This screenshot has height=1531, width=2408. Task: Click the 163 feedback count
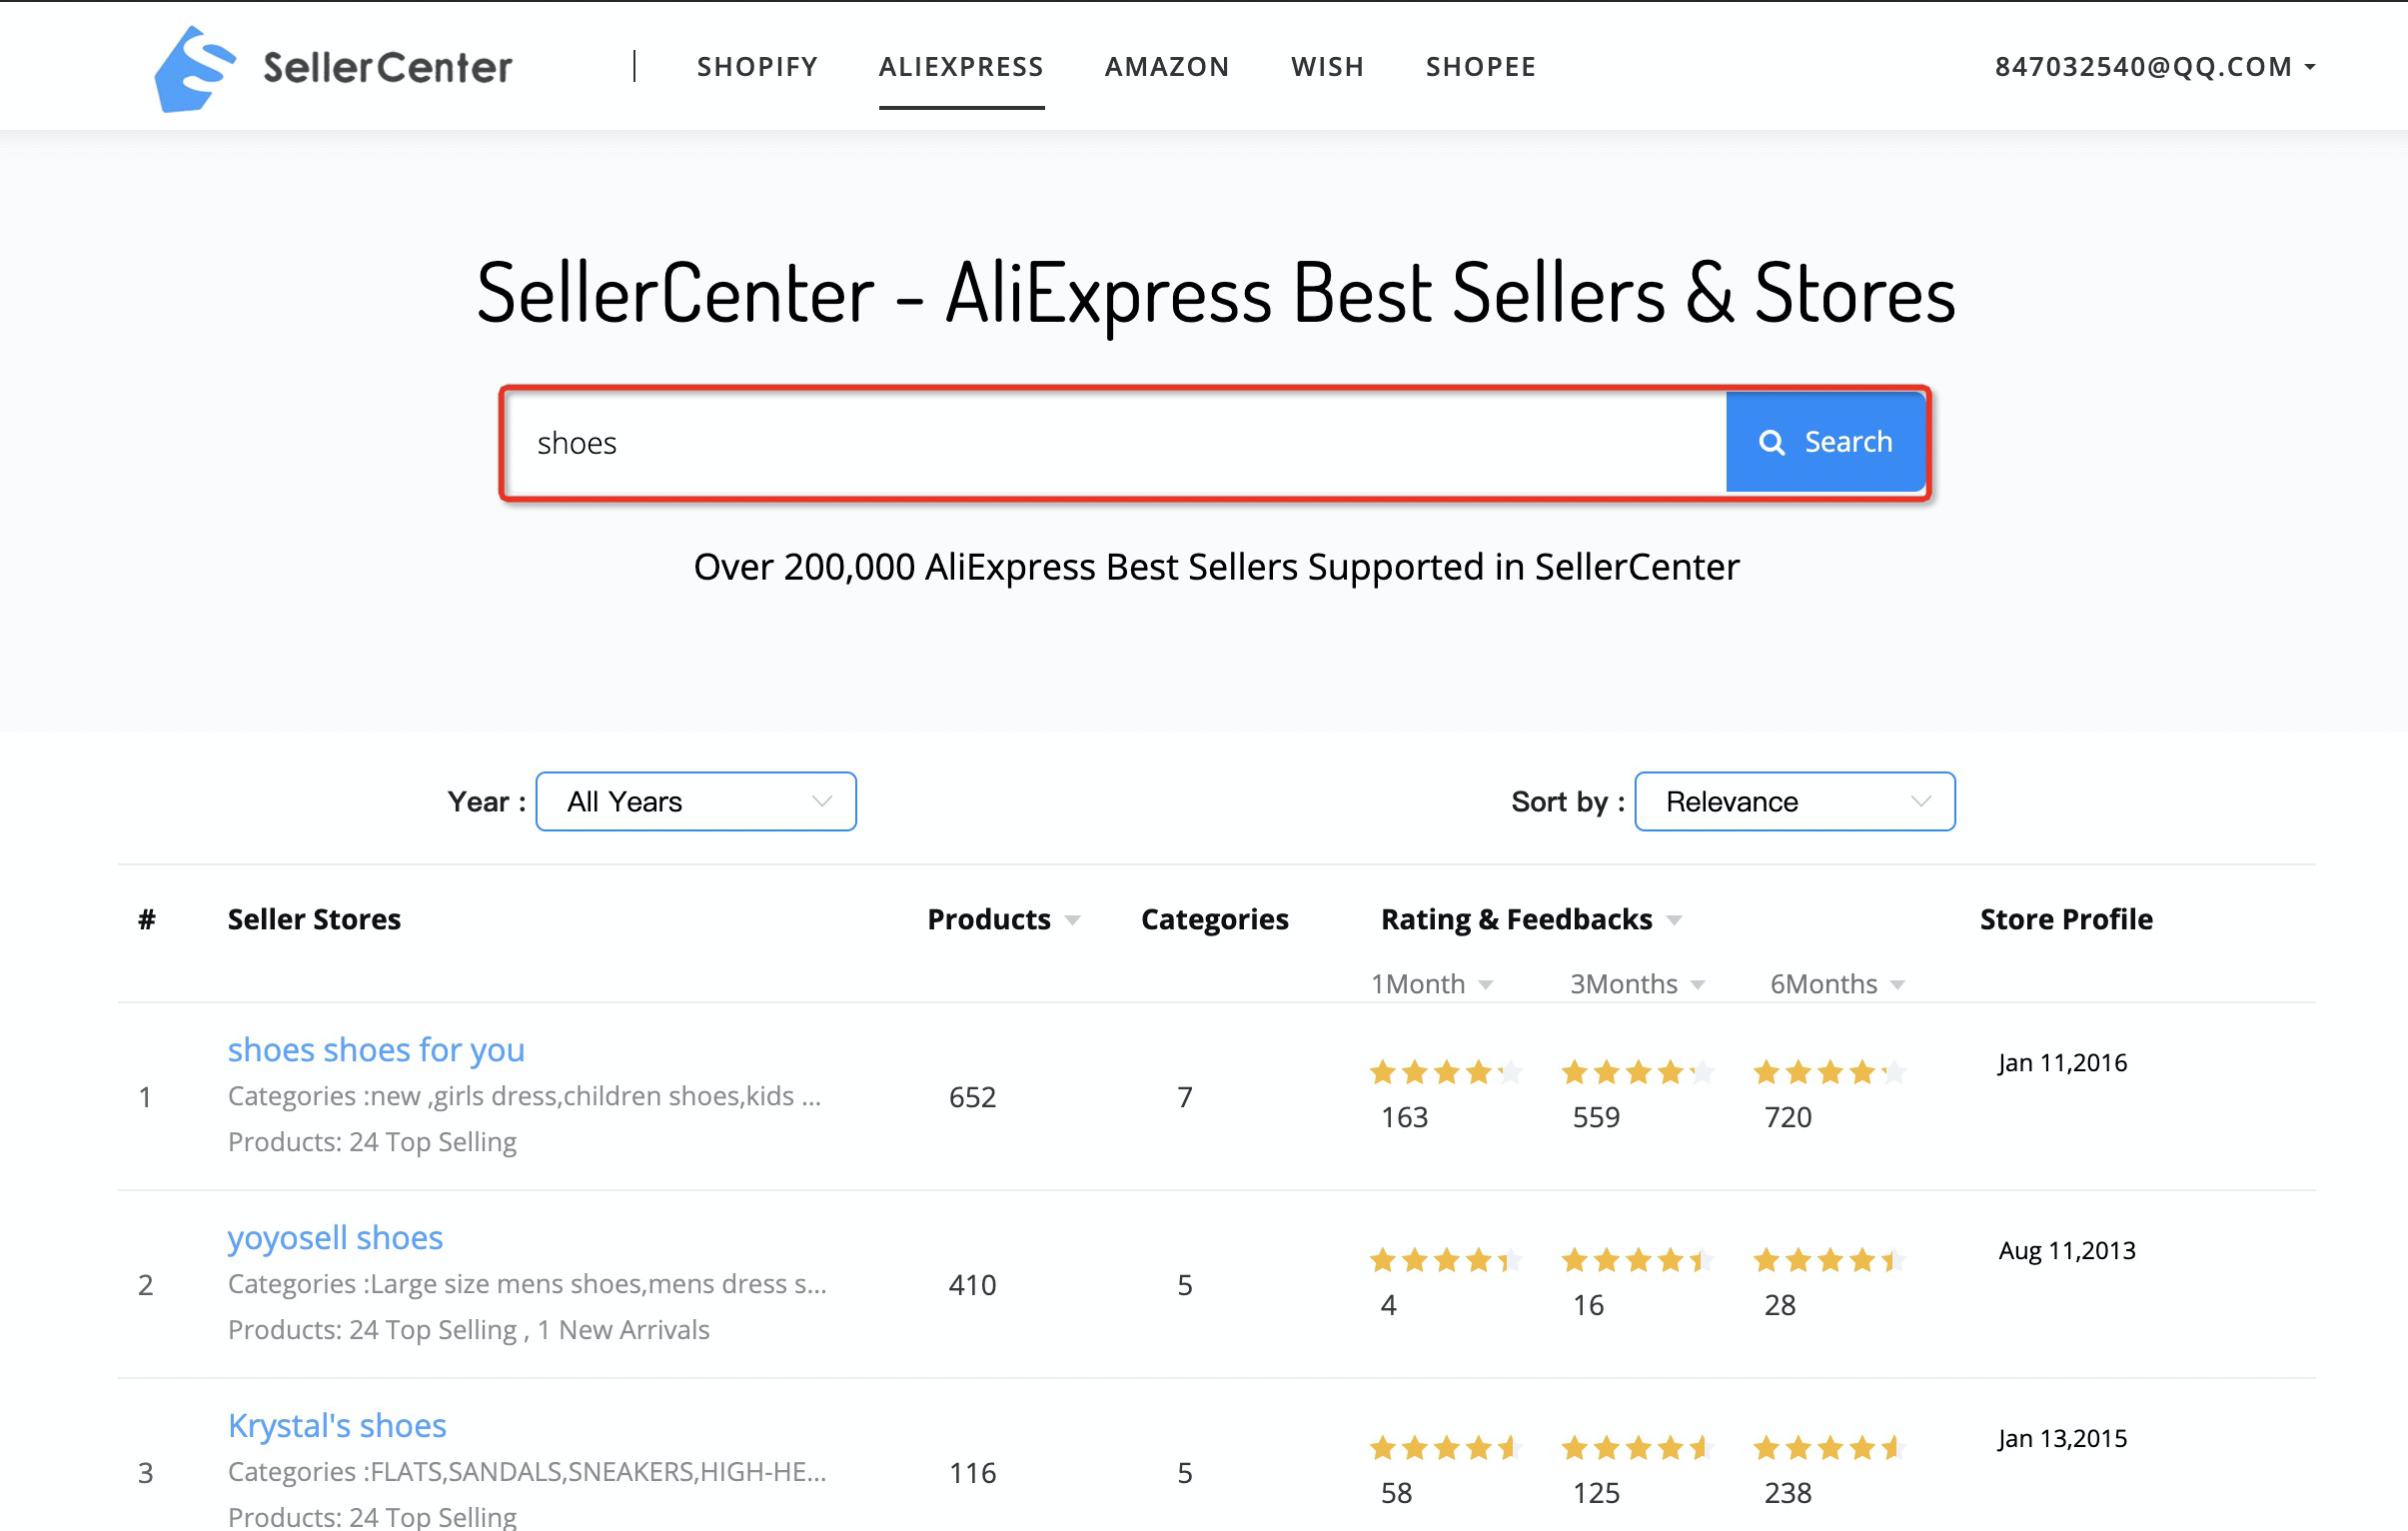point(1404,1117)
